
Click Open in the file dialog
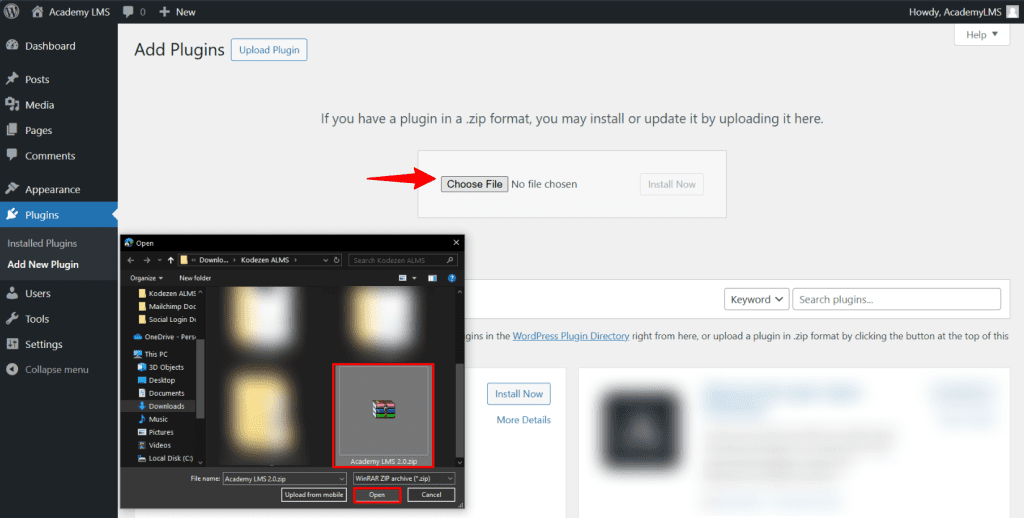coord(377,495)
